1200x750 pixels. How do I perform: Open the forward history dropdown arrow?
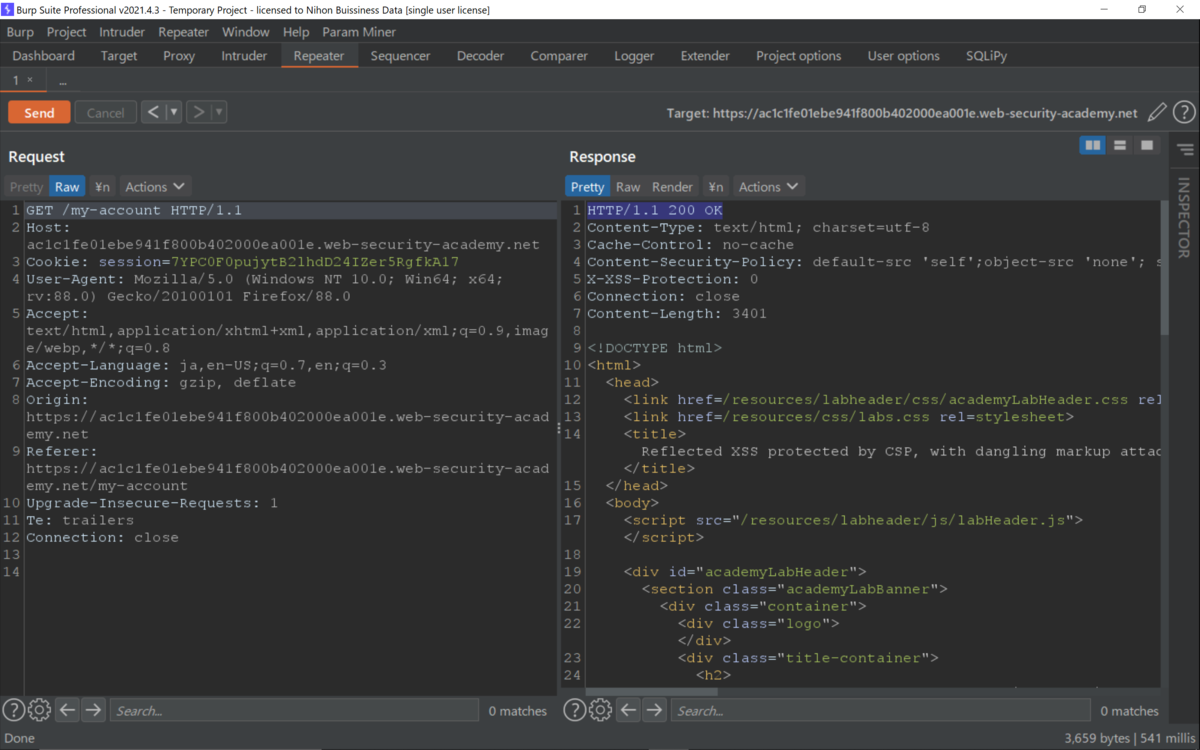(219, 112)
